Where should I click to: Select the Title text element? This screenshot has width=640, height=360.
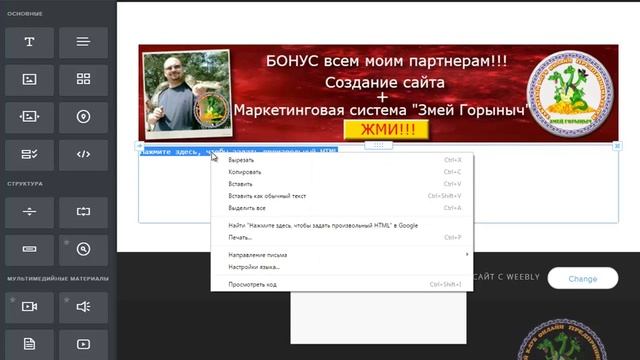pyautogui.click(x=29, y=42)
